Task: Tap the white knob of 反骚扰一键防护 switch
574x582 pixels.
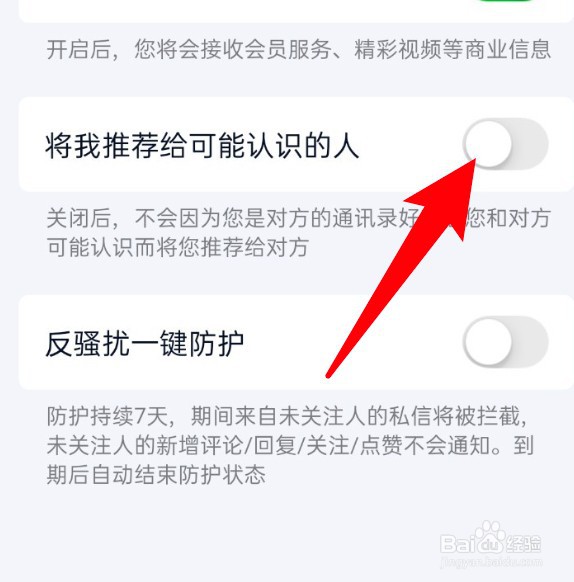Action: (x=488, y=342)
